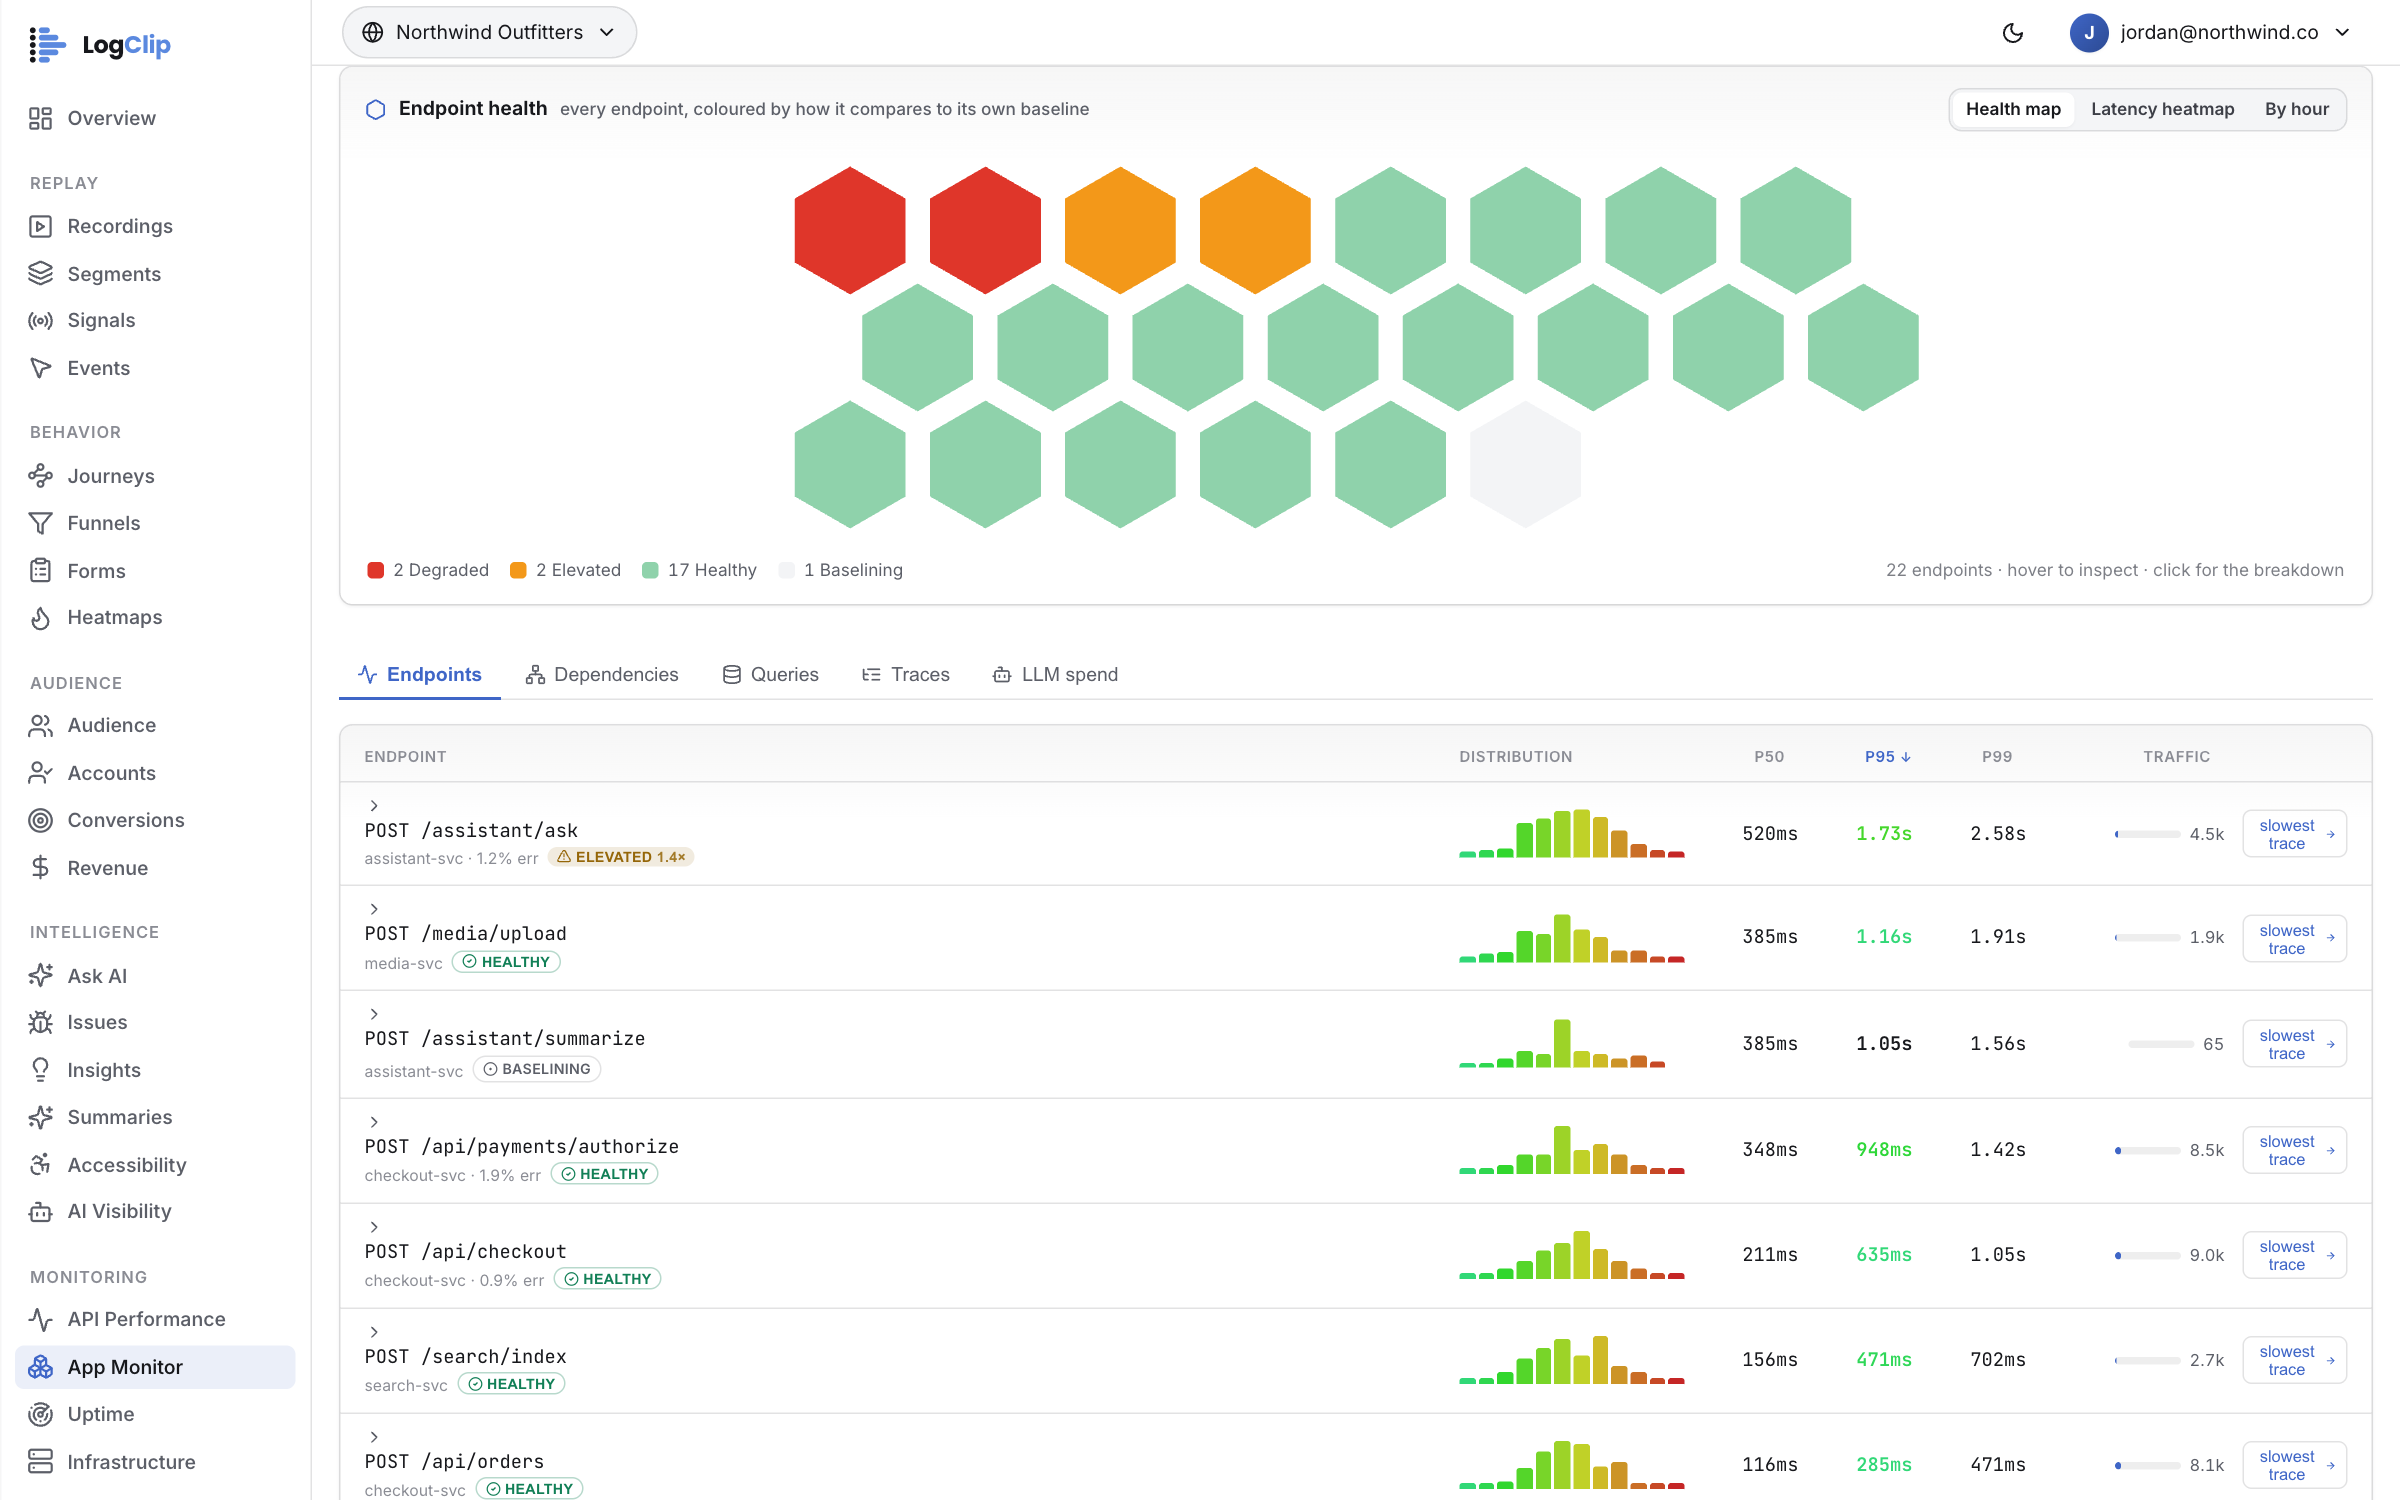Click the AI Visibility robot icon
The image size is (2400, 1500).
pyautogui.click(x=40, y=1211)
